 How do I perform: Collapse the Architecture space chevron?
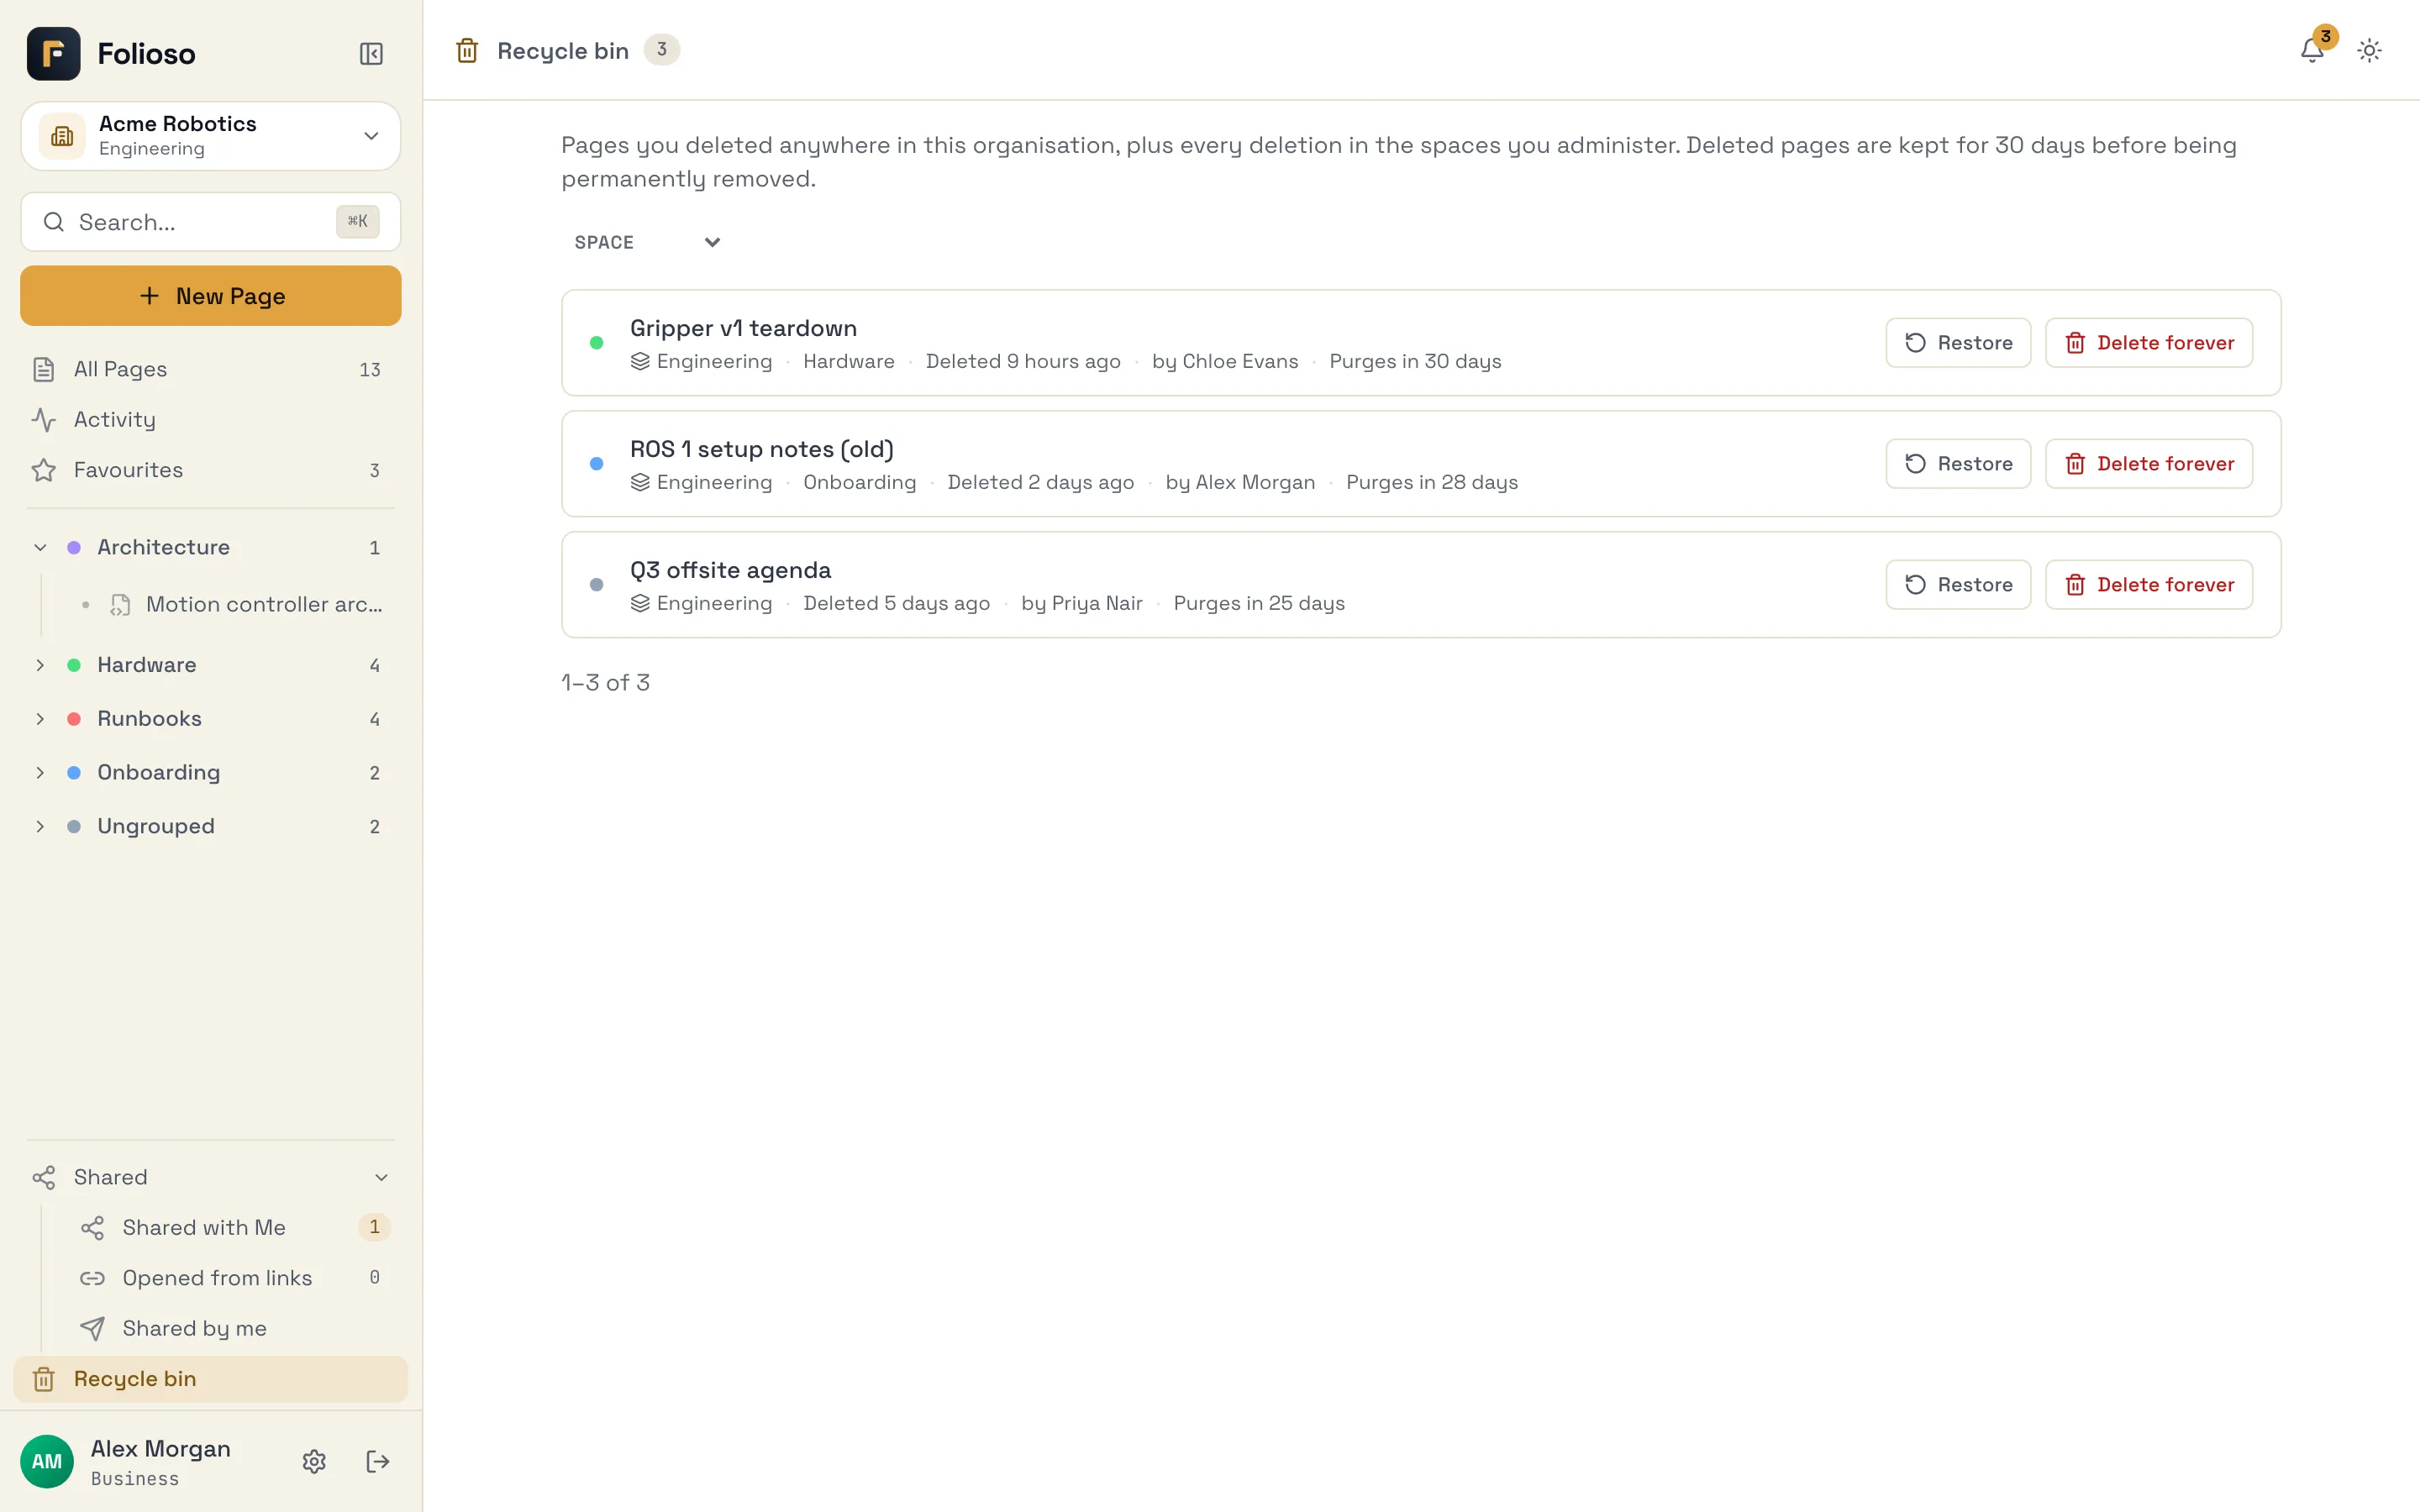pos(40,548)
